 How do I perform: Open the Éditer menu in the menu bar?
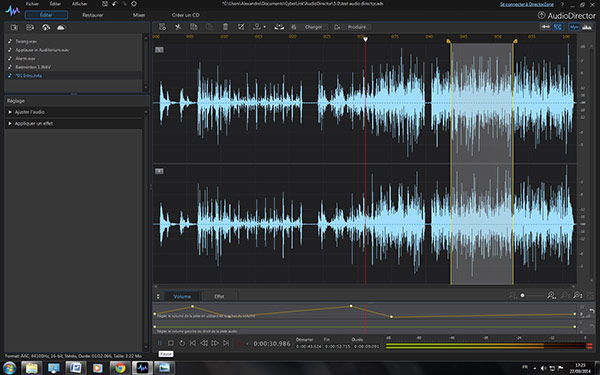click(x=55, y=4)
